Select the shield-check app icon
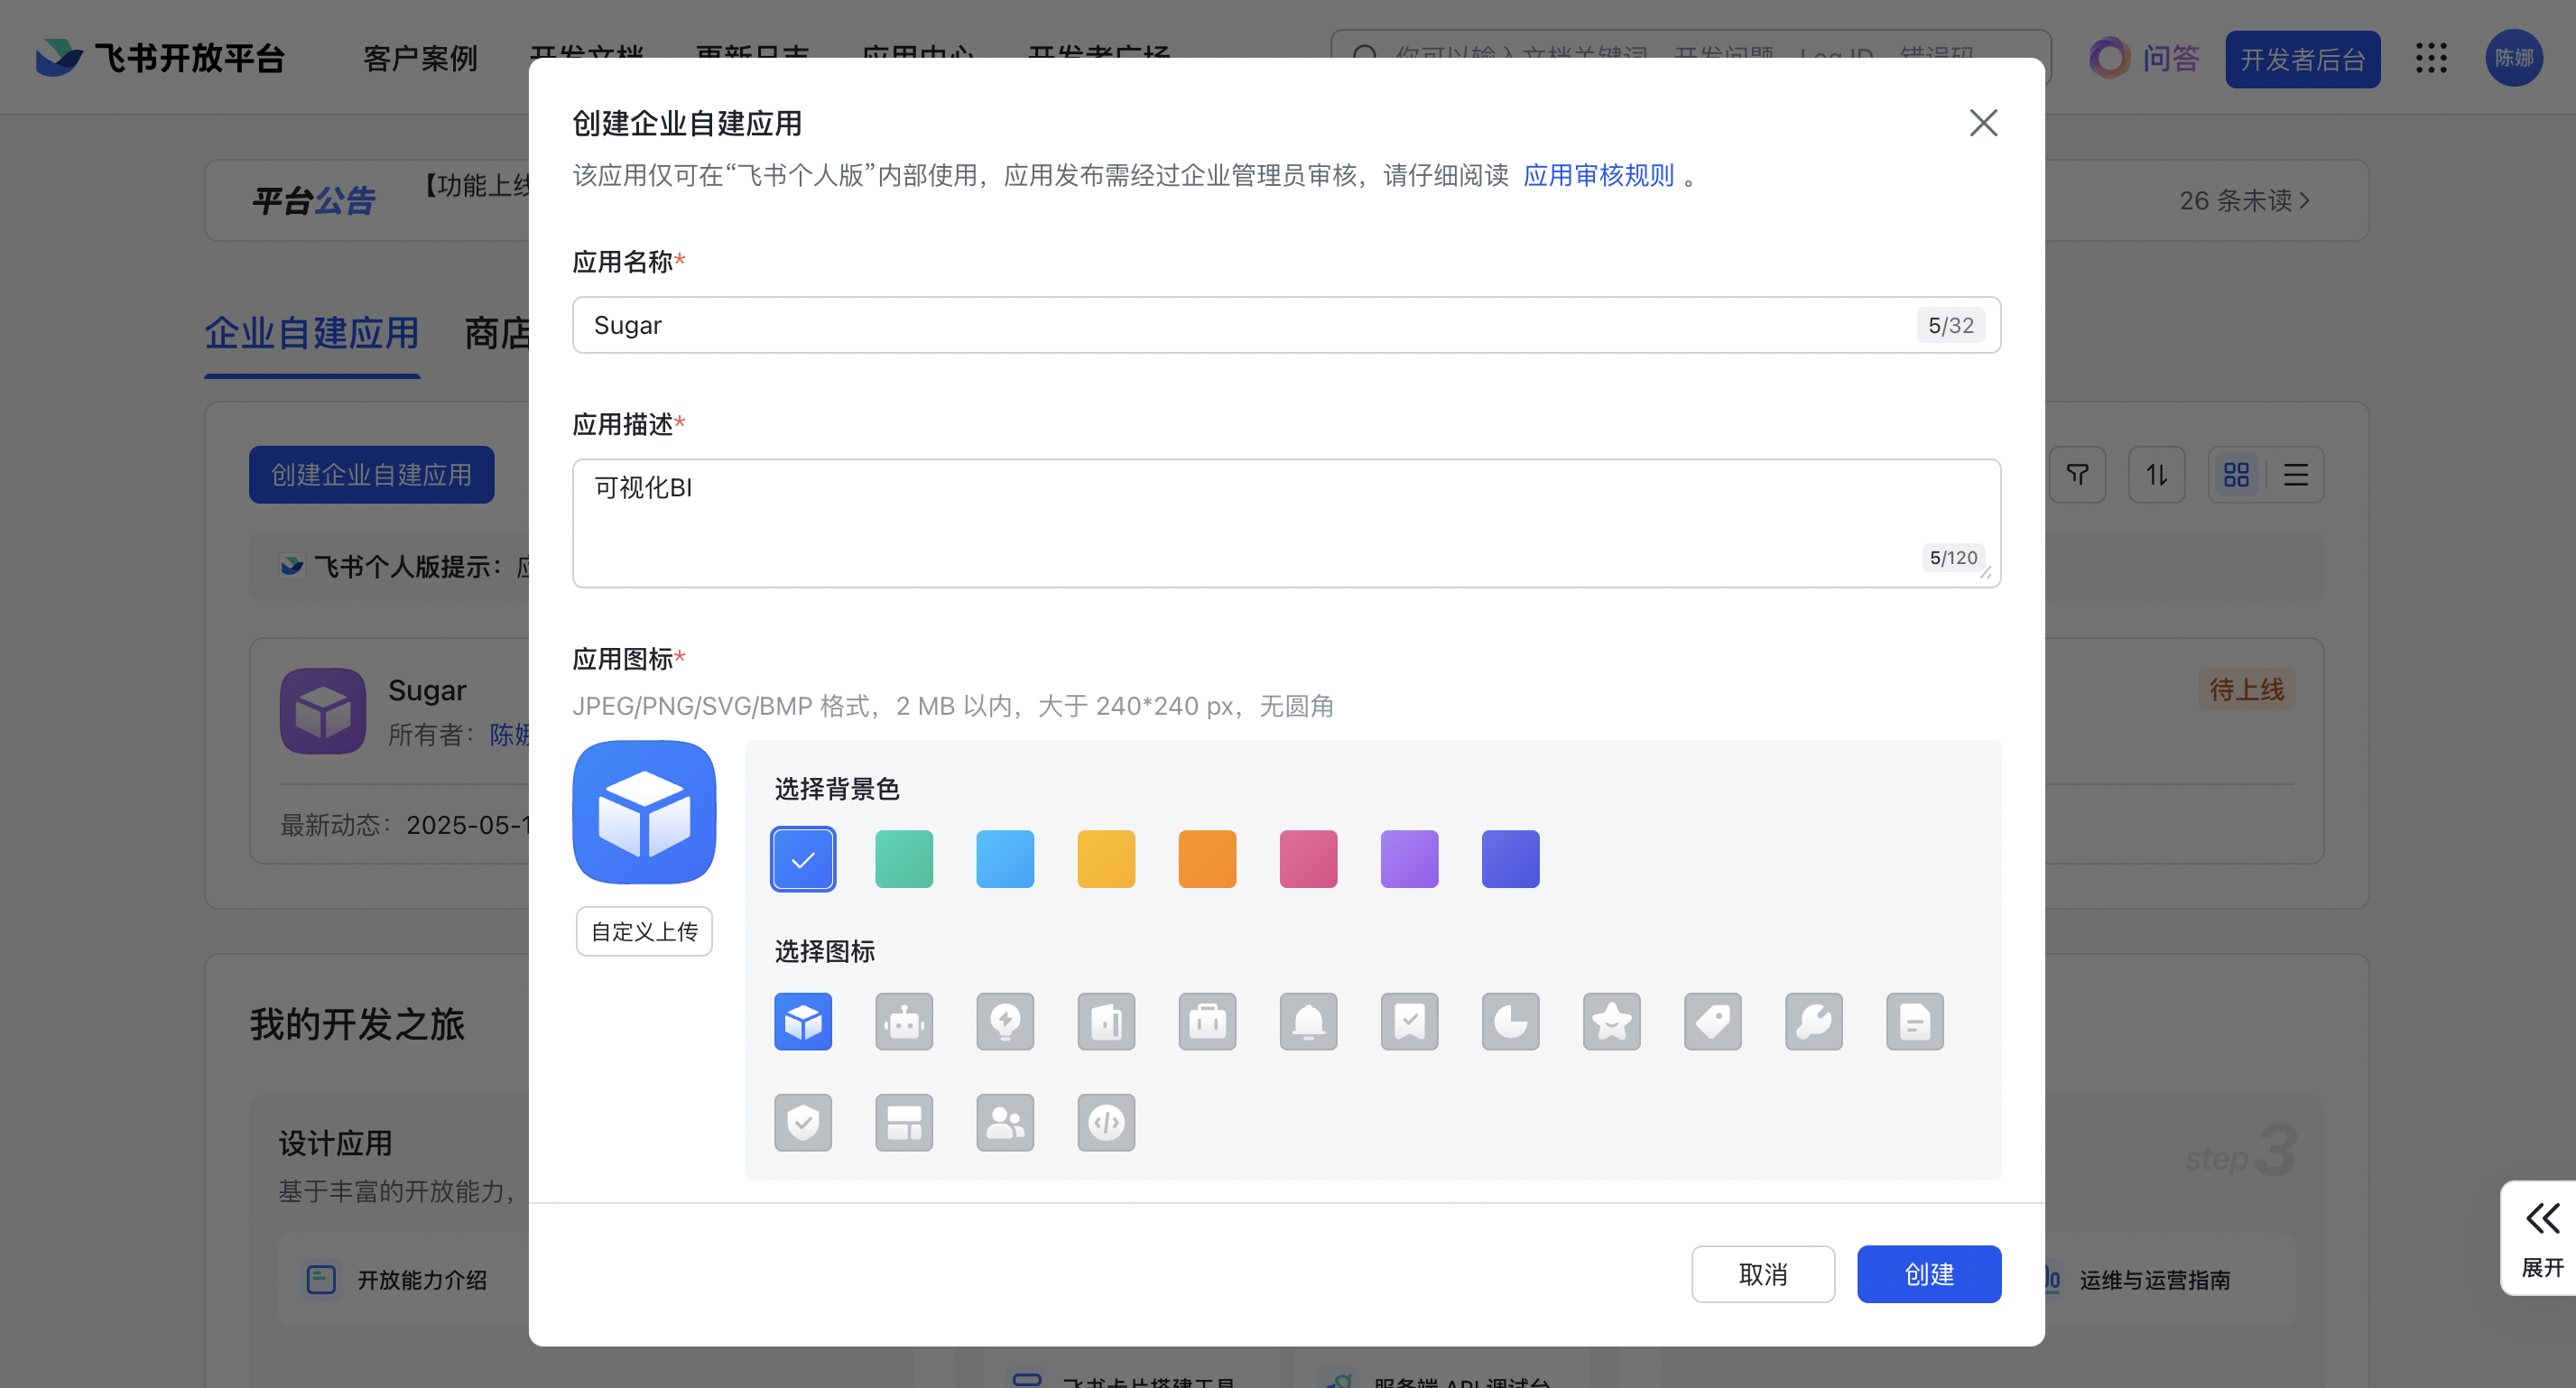The width and height of the screenshot is (2576, 1388). click(803, 1122)
